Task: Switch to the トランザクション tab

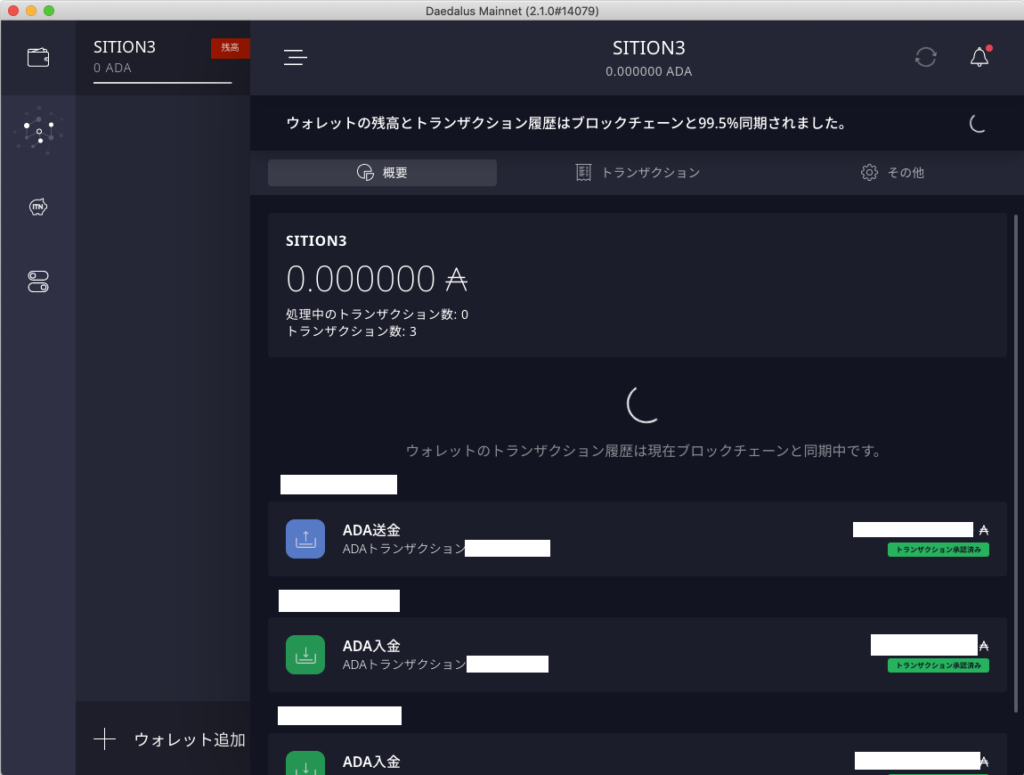Action: point(638,173)
